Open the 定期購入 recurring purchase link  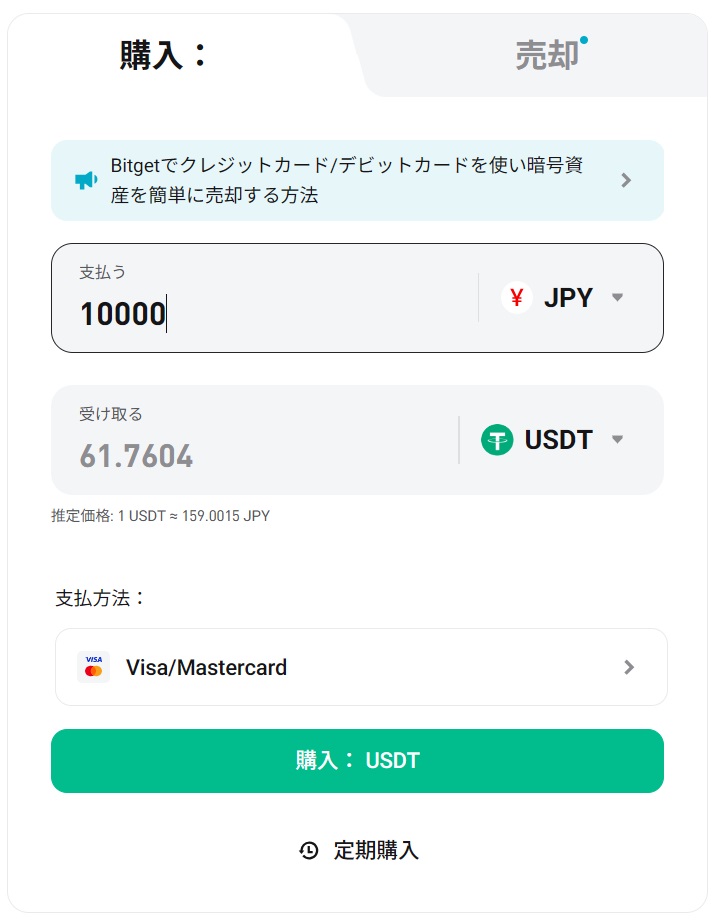(x=376, y=851)
